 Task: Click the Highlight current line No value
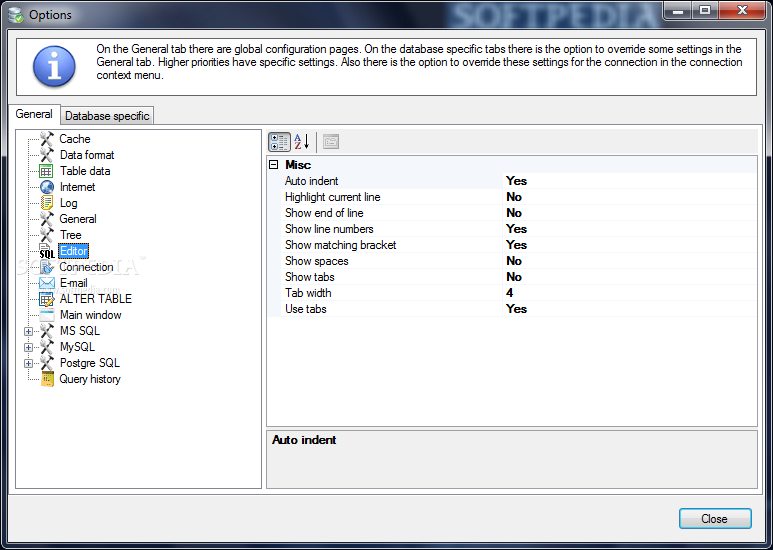[x=514, y=197]
